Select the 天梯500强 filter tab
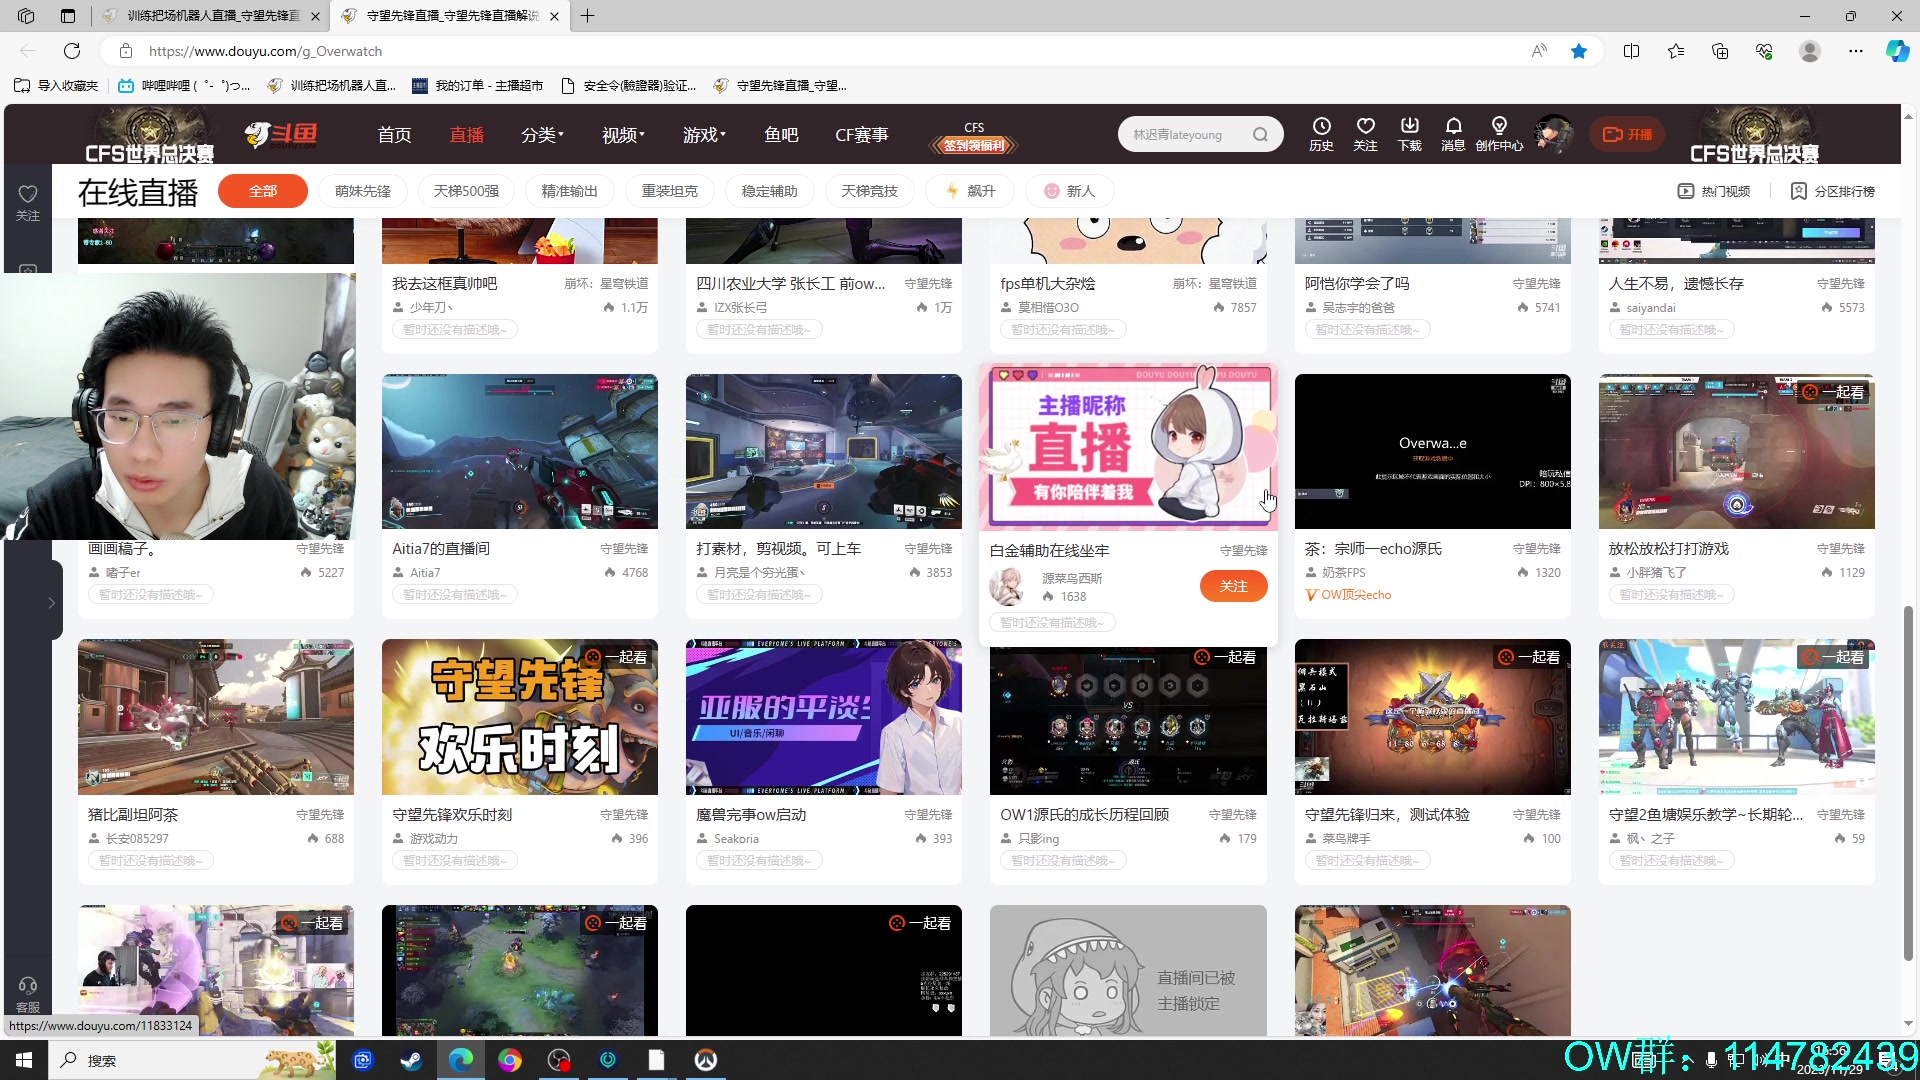The image size is (1920, 1080). click(x=466, y=191)
